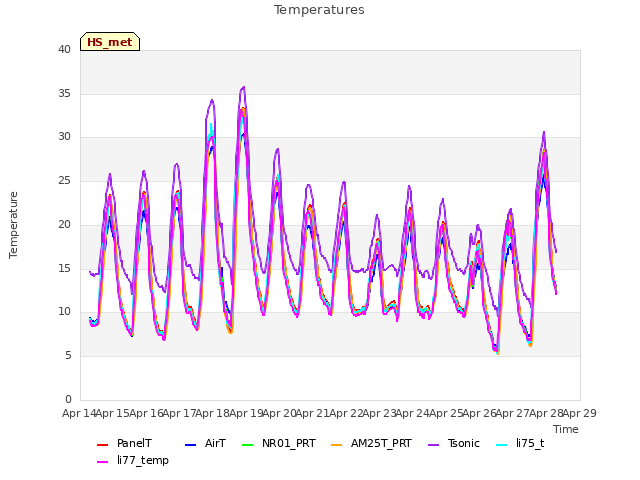Viewport: 640px width, 480px height.
Task: Click the Apr 24 x-axis tick label
Action: click(x=413, y=413)
